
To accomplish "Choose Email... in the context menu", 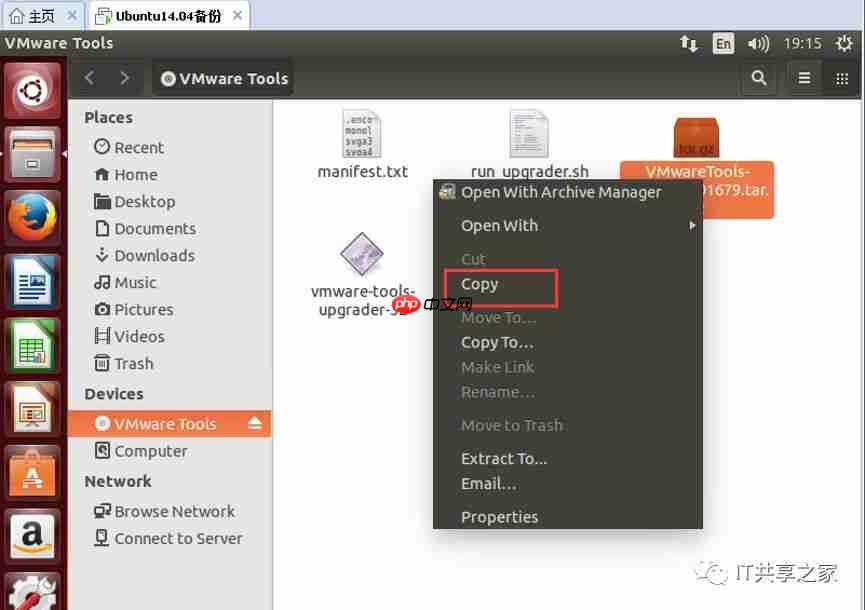I will pyautogui.click(x=568, y=484).
